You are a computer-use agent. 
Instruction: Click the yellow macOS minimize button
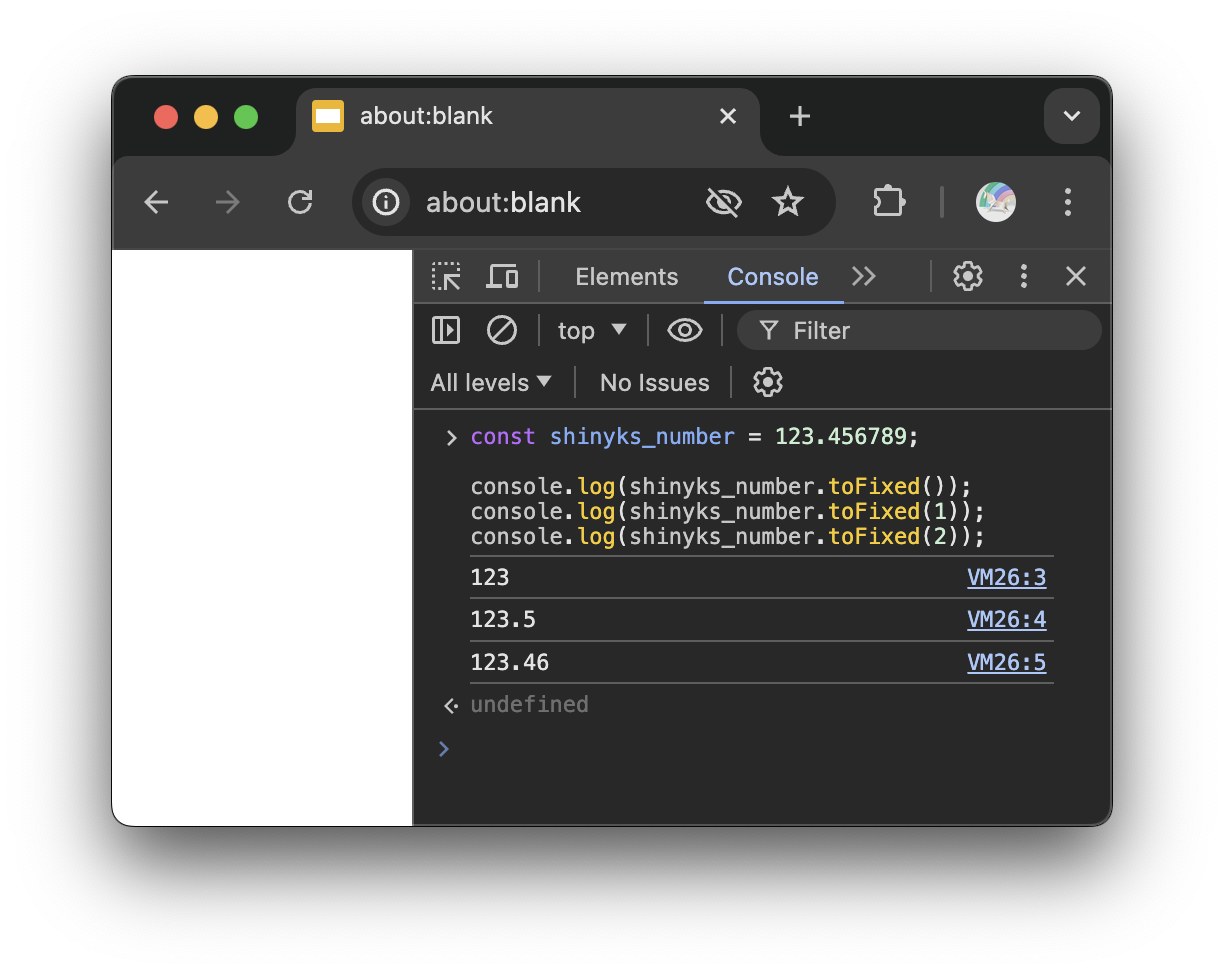click(206, 117)
